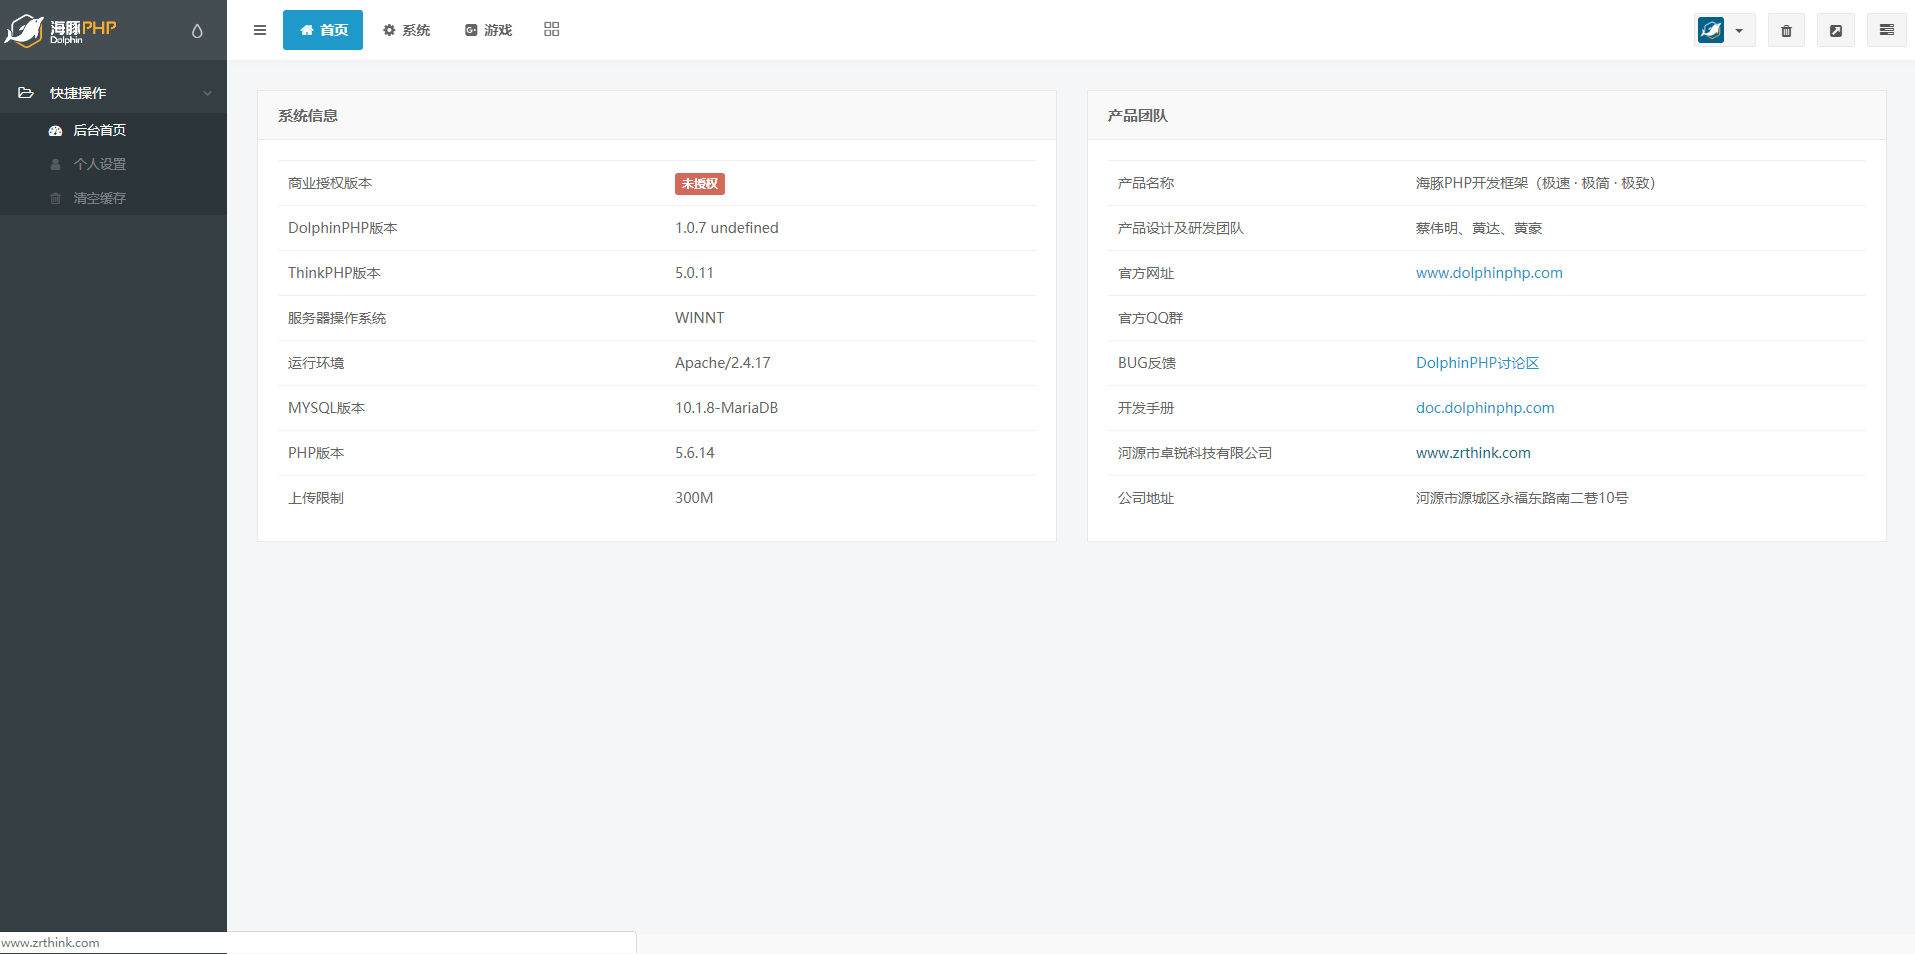Screen dimensions: 1915x954
Task: Click the red 未授权 license badge
Action: (699, 184)
